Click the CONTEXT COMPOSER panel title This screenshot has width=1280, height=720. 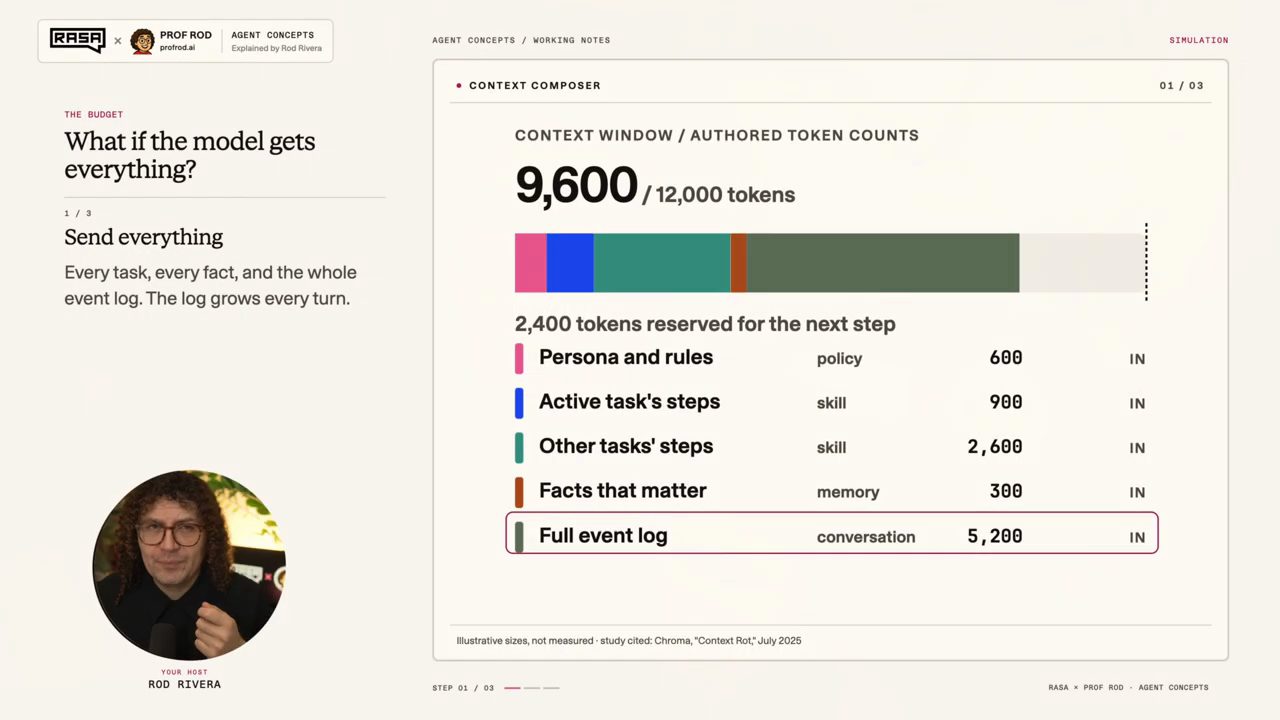click(535, 86)
